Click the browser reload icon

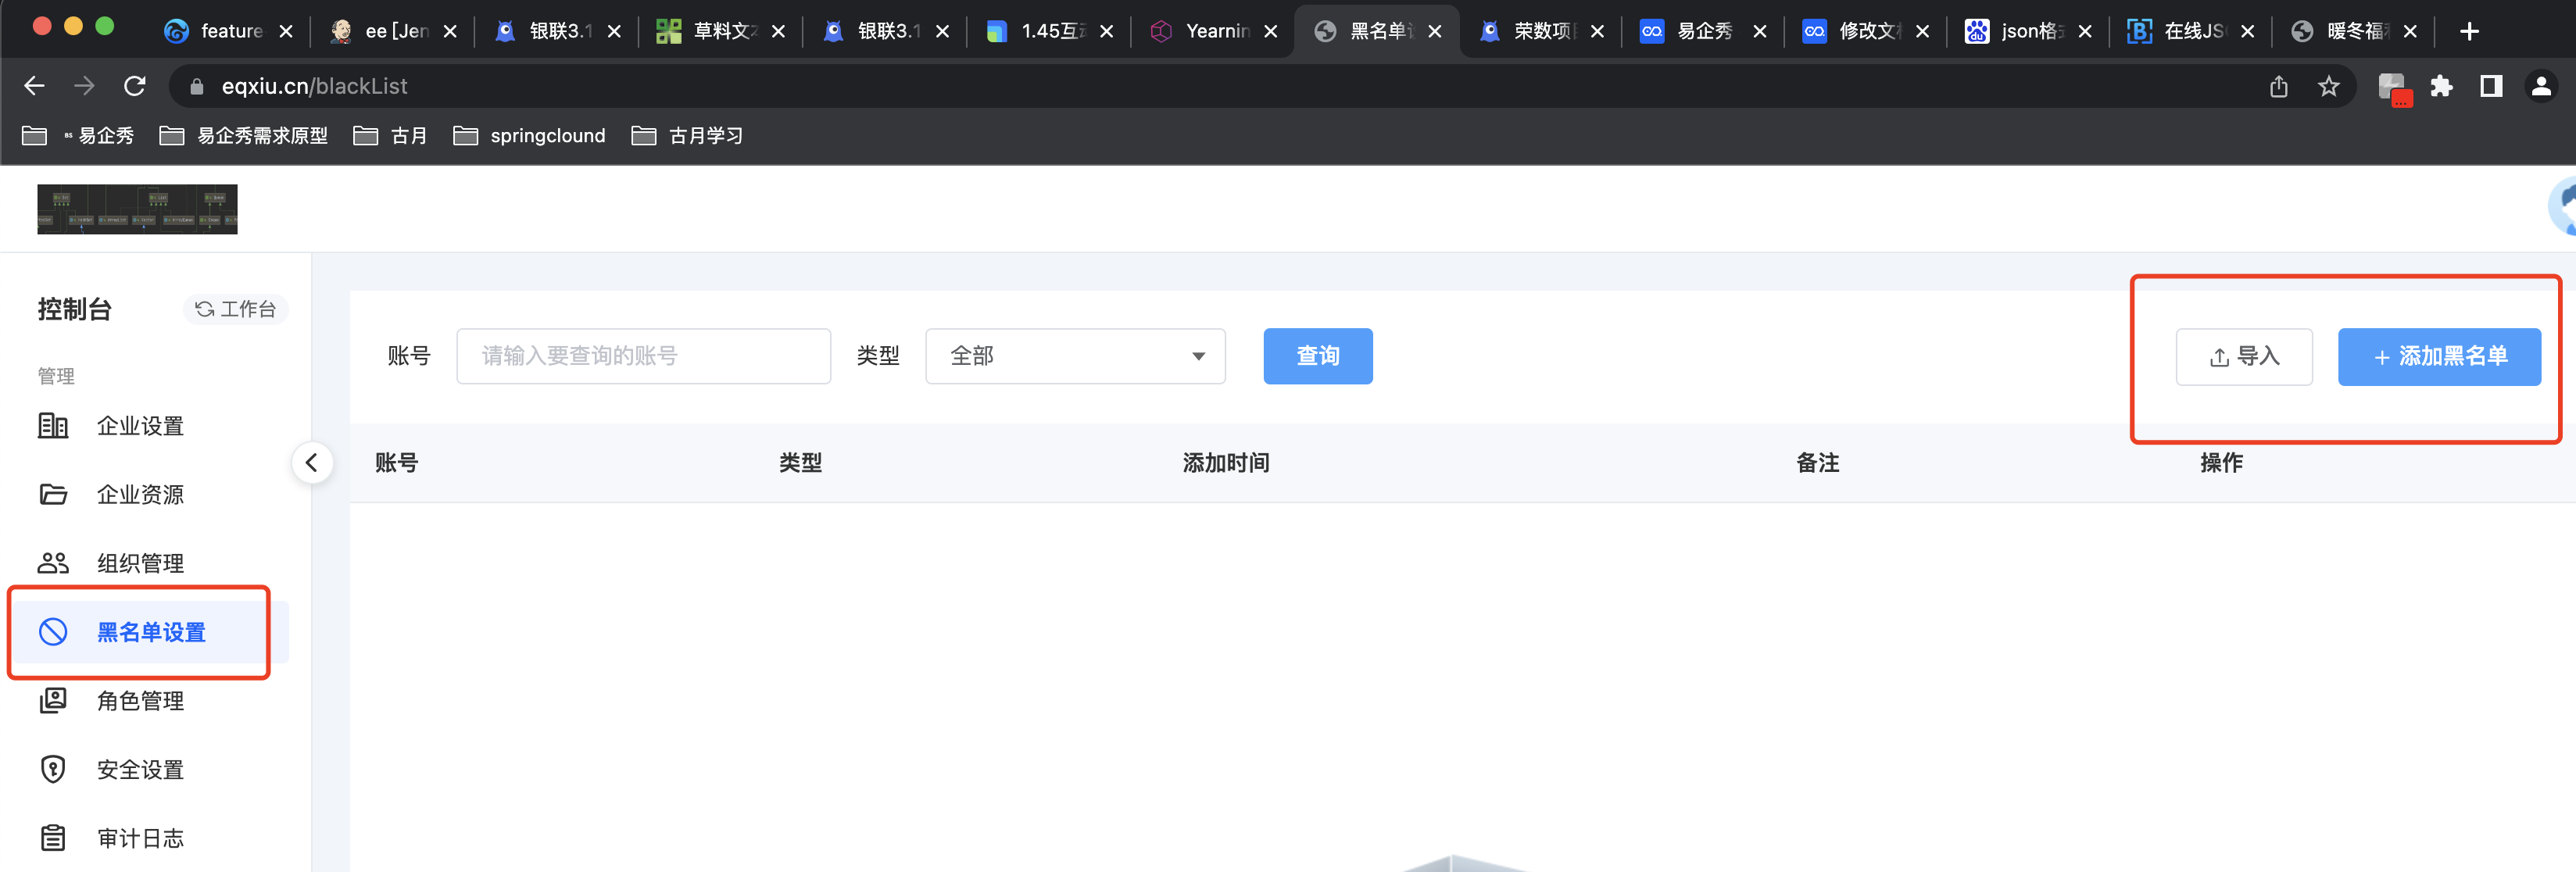135,86
